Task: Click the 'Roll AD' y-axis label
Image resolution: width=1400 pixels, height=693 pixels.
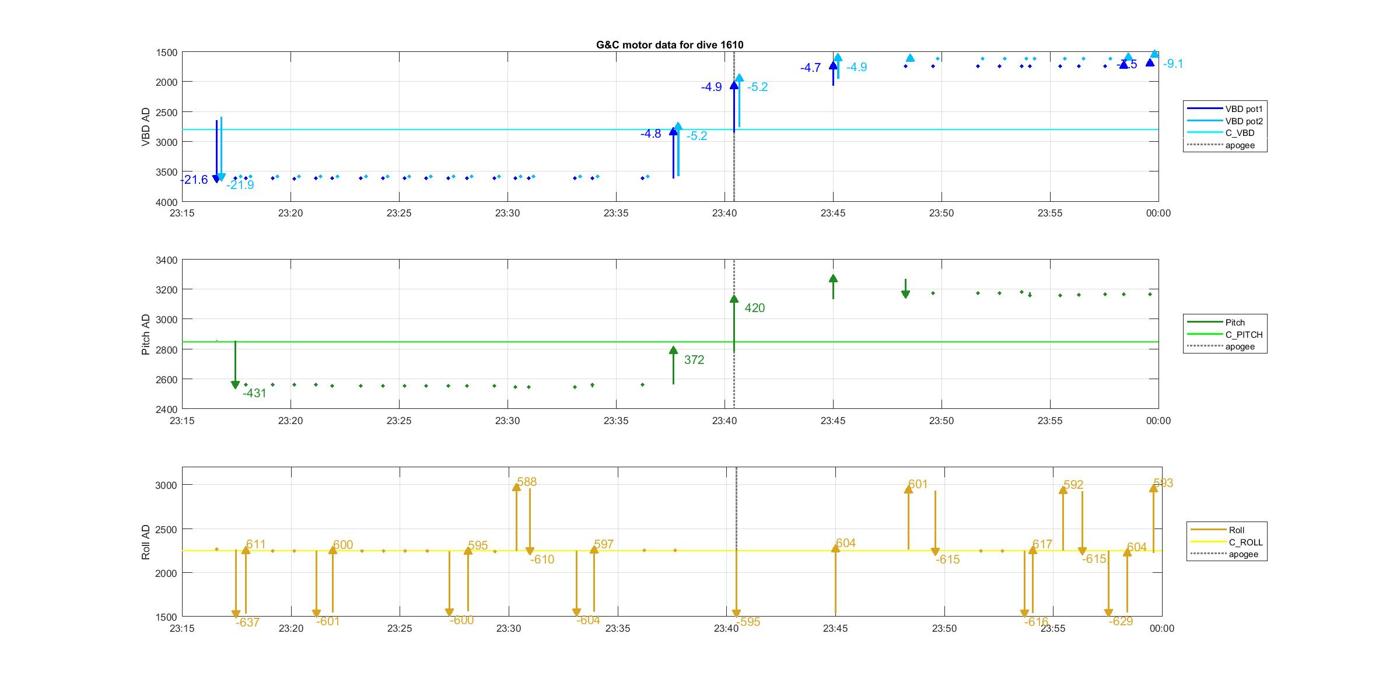Action: pyautogui.click(x=146, y=541)
